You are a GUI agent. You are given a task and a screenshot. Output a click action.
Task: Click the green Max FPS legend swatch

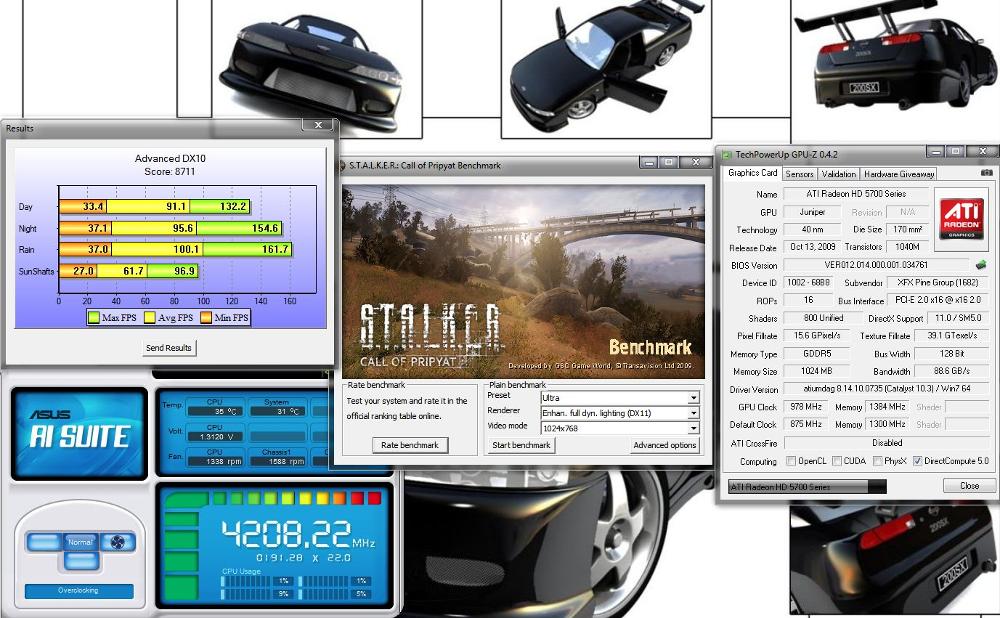94,317
